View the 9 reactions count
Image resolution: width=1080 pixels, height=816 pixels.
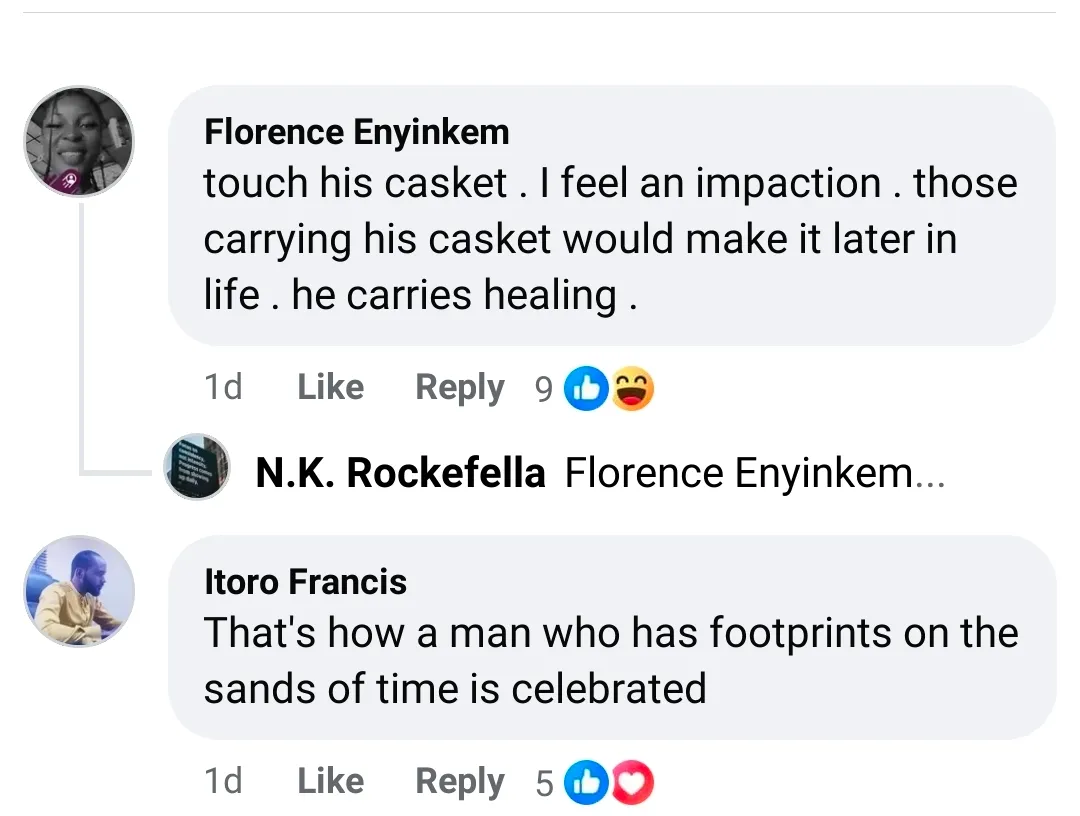(543, 389)
